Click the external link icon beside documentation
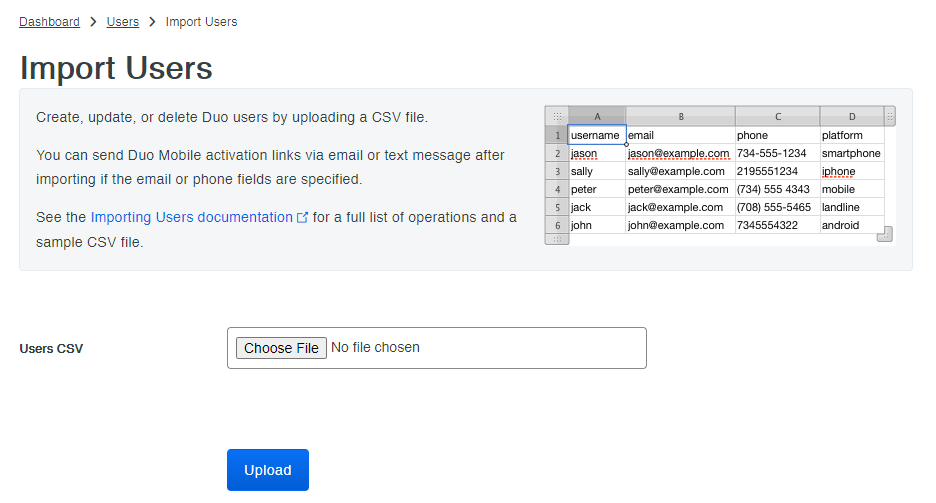The width and height of the screenshot is (936, 503). pos(303,217)
